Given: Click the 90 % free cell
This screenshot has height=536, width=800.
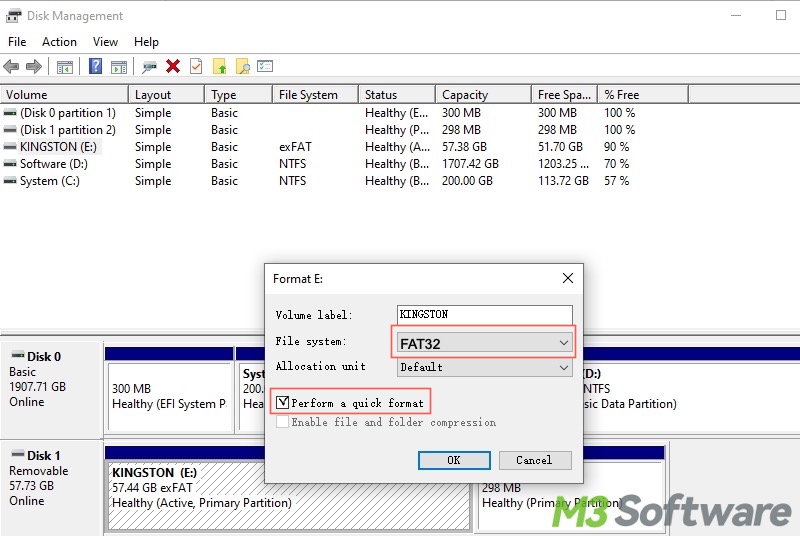Looking at the screenshot, I should pos(616,147).
